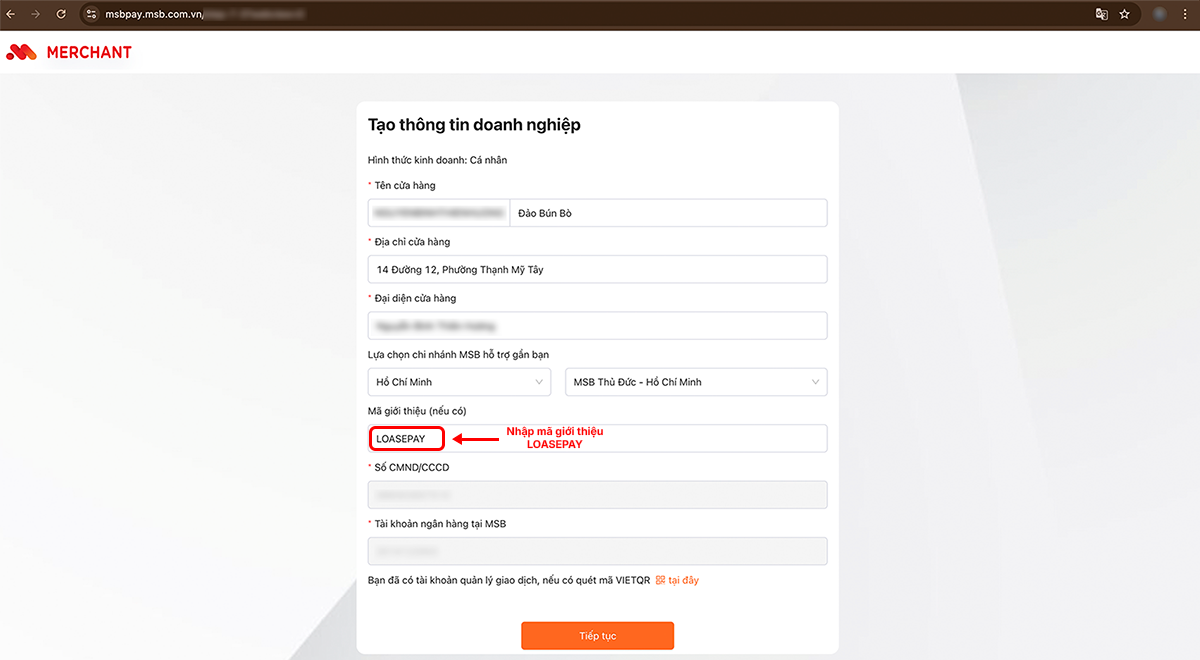
Task: Click the browser forward arrow
Action: 36,15
